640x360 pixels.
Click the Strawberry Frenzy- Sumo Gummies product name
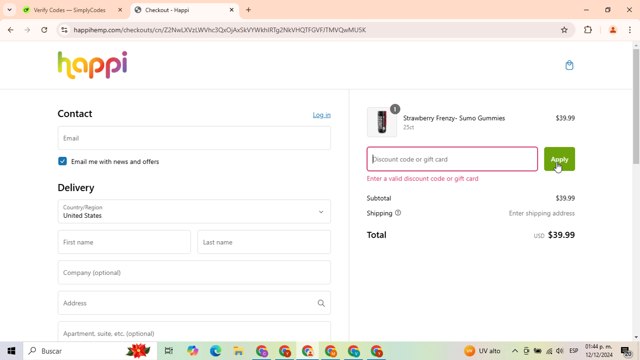click(454, 118)
